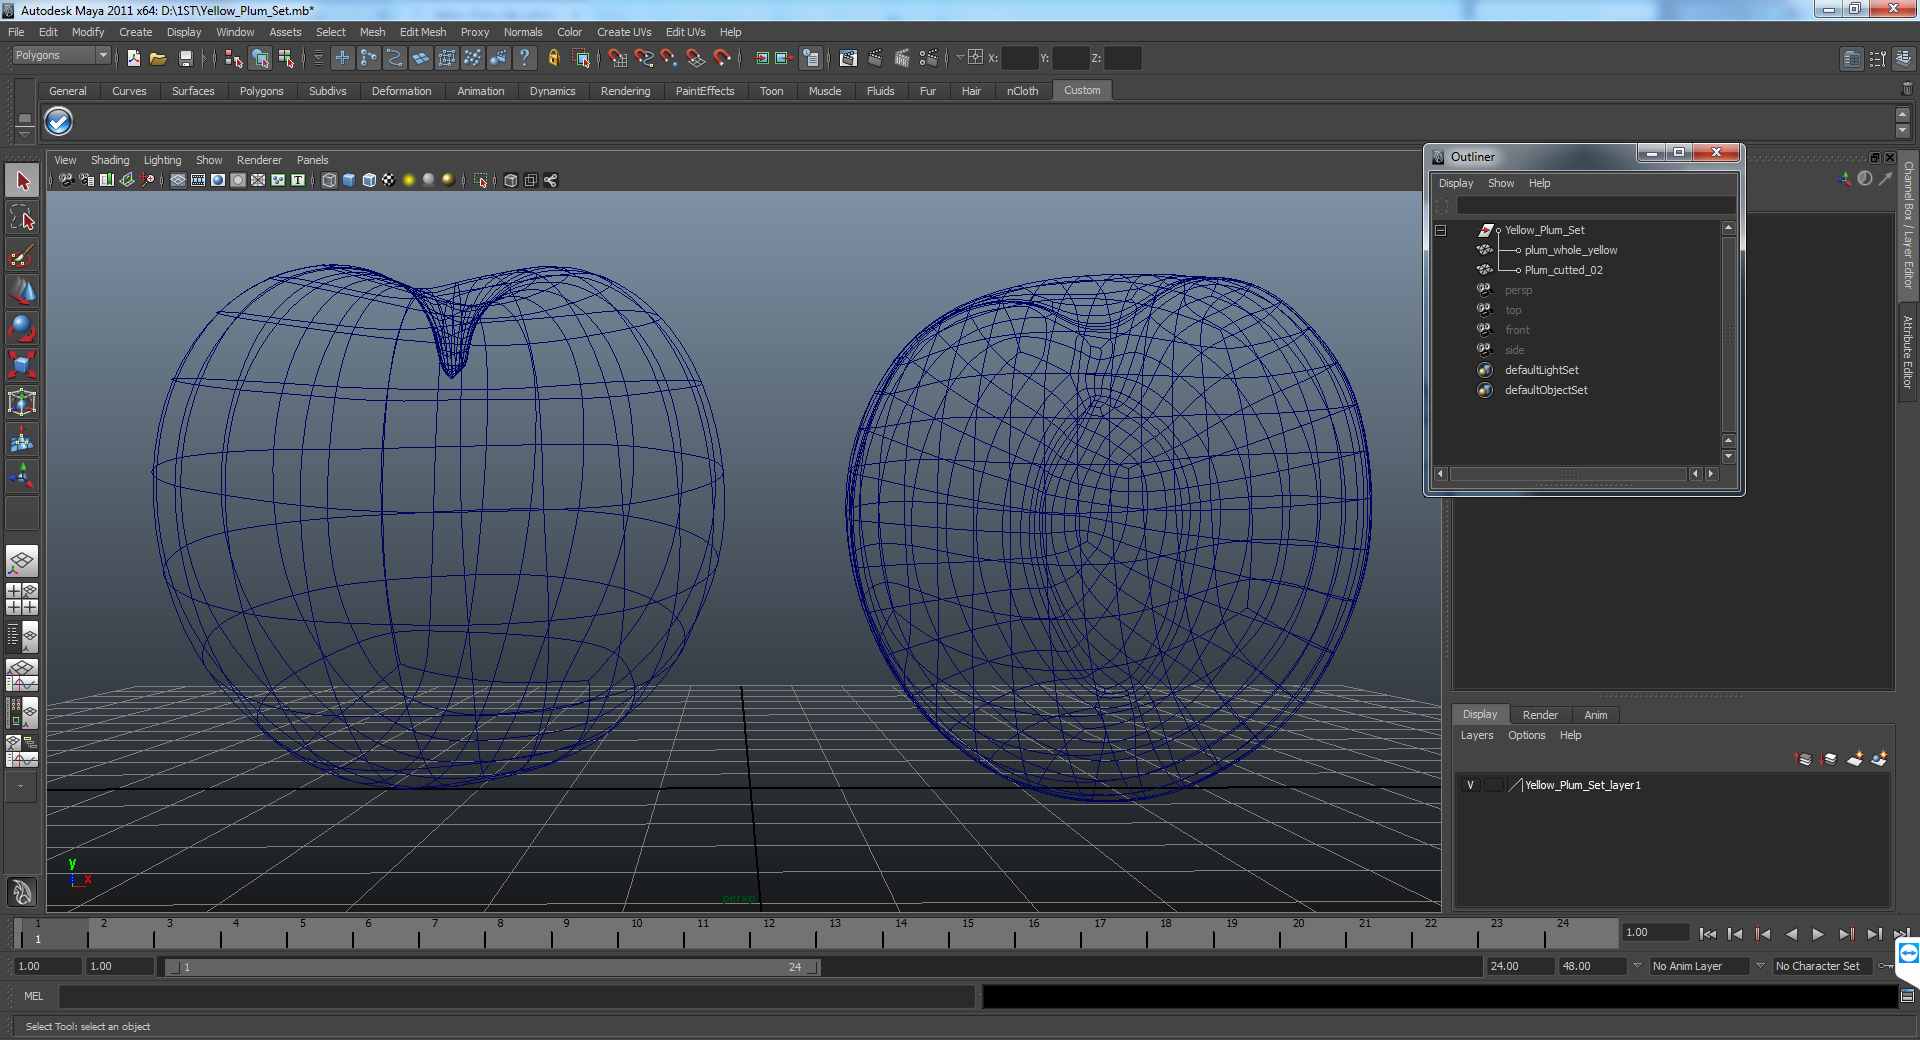Open the viewport Shading menu
The height and width of the screenshot is (1040, 1920).
click(110, 160)
